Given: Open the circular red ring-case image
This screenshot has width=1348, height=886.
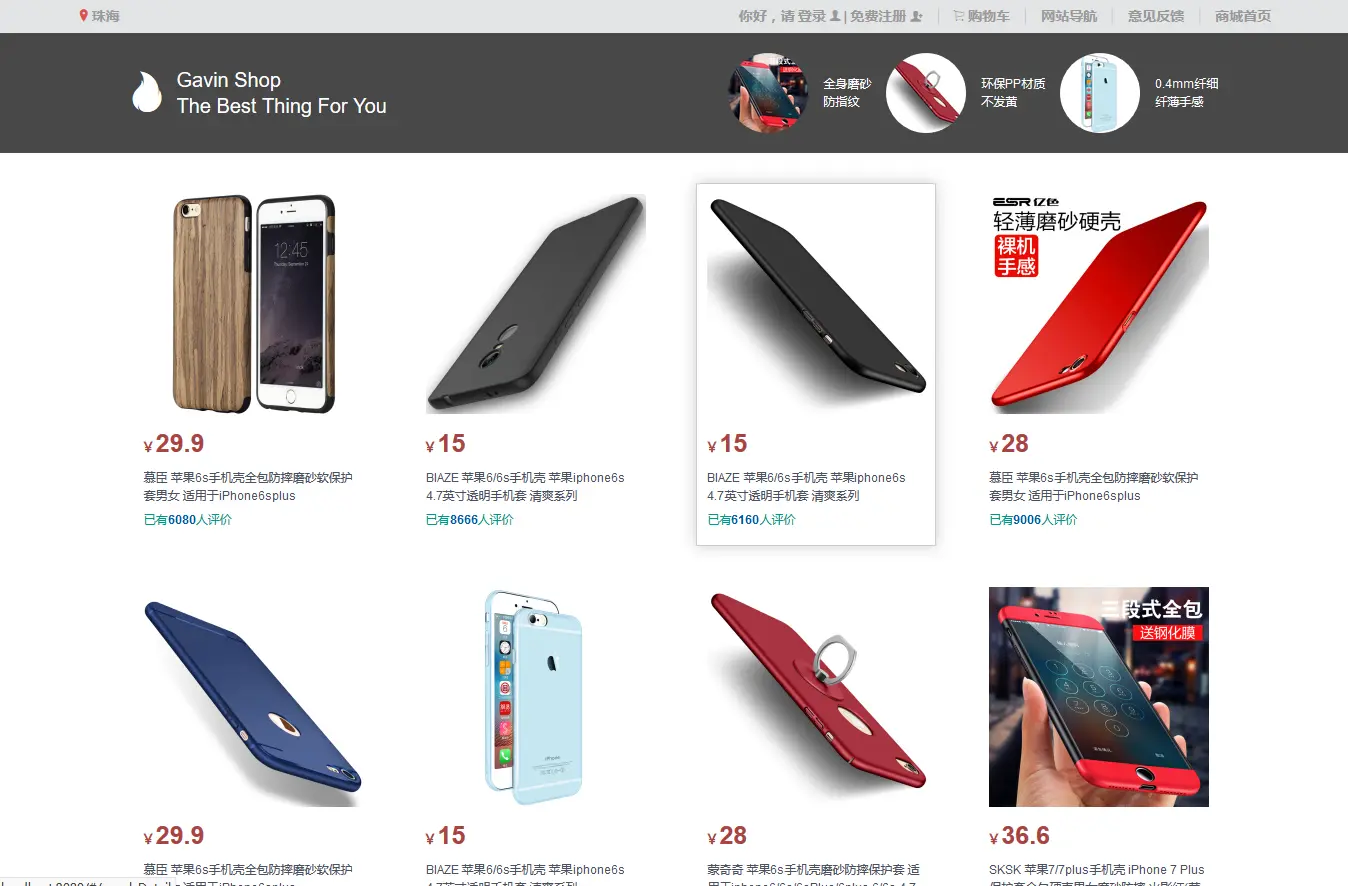Looking at the screenshot, I should 925,93.
